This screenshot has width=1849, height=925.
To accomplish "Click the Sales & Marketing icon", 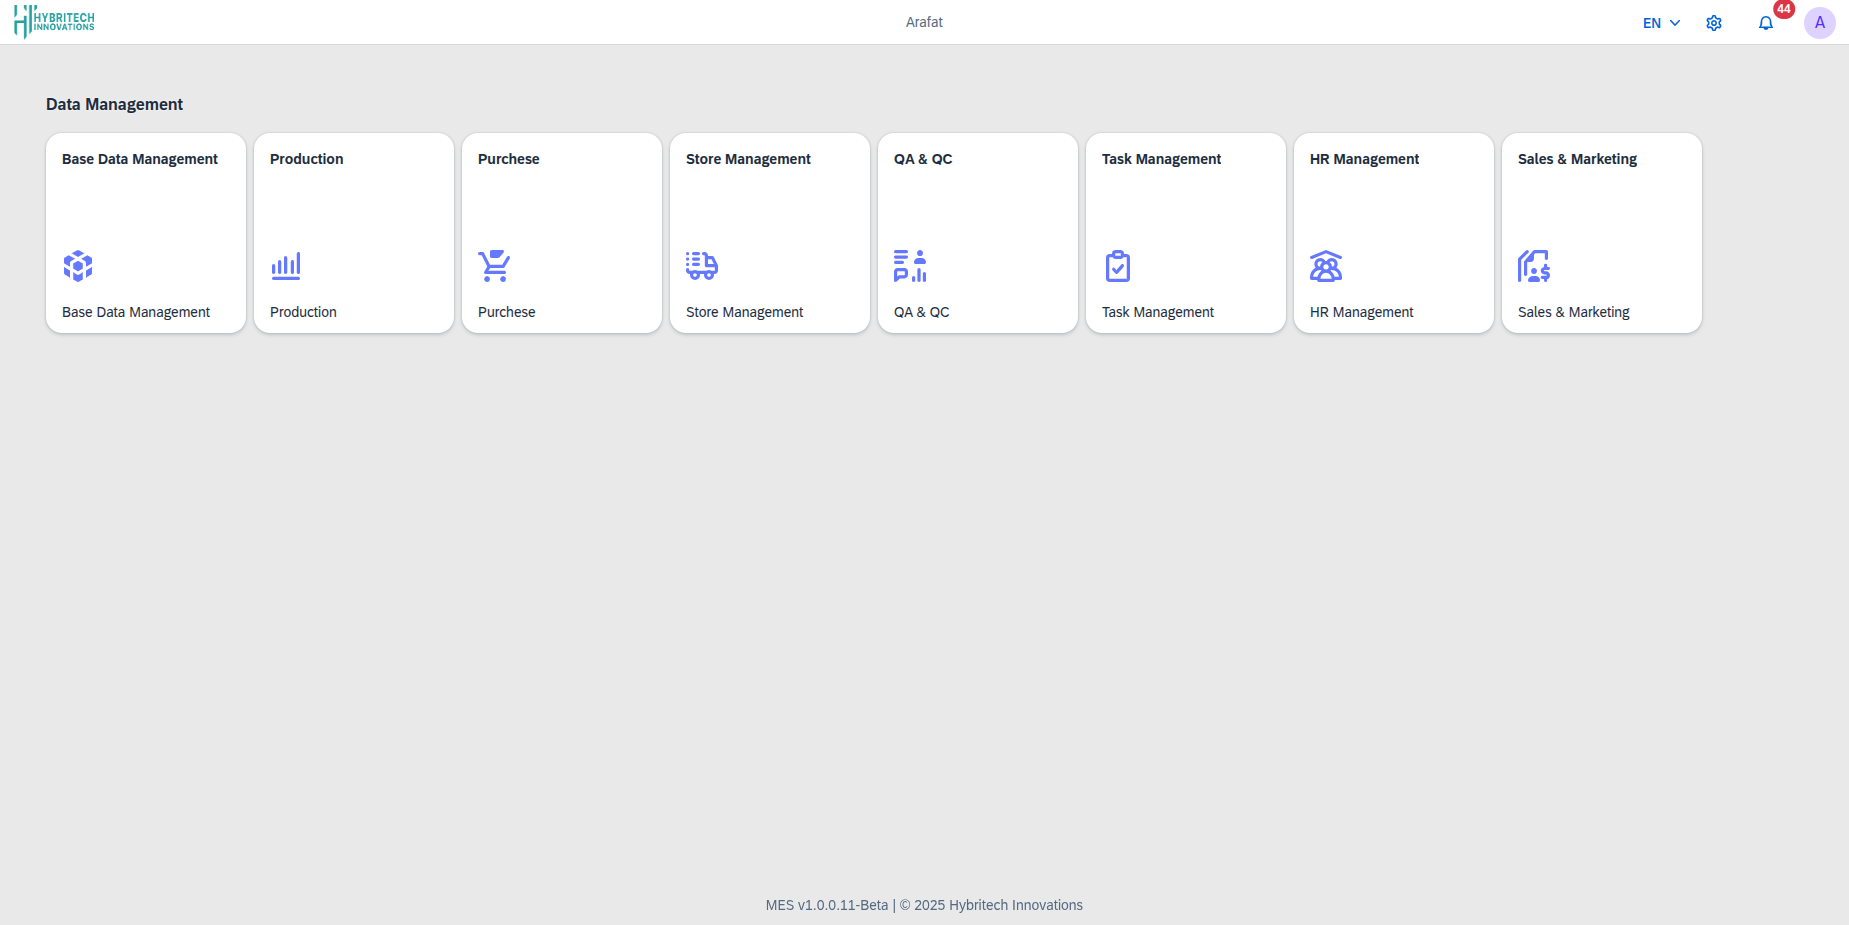I will 1534,266.
